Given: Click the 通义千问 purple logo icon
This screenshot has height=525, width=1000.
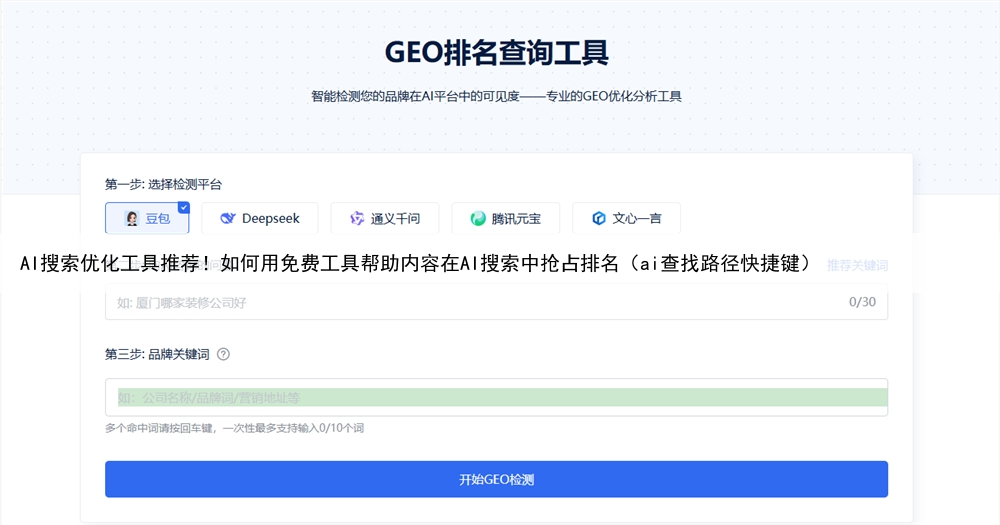Looking at the screenshot, I should coord(357,218).
